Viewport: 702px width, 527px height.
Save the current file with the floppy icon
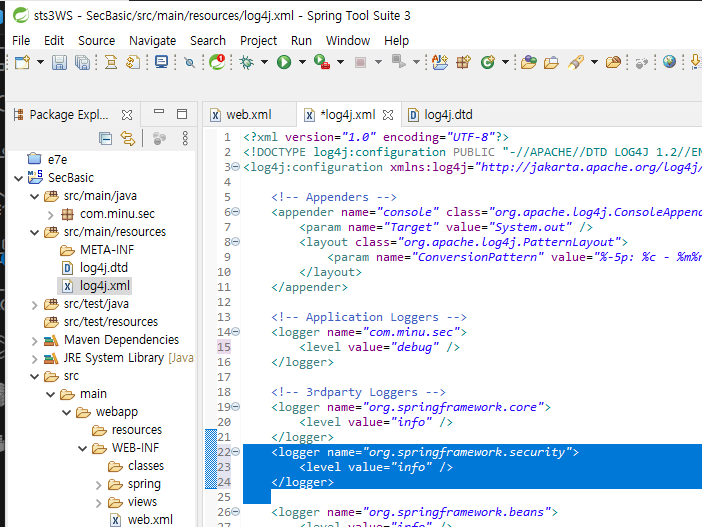[59, 62]
